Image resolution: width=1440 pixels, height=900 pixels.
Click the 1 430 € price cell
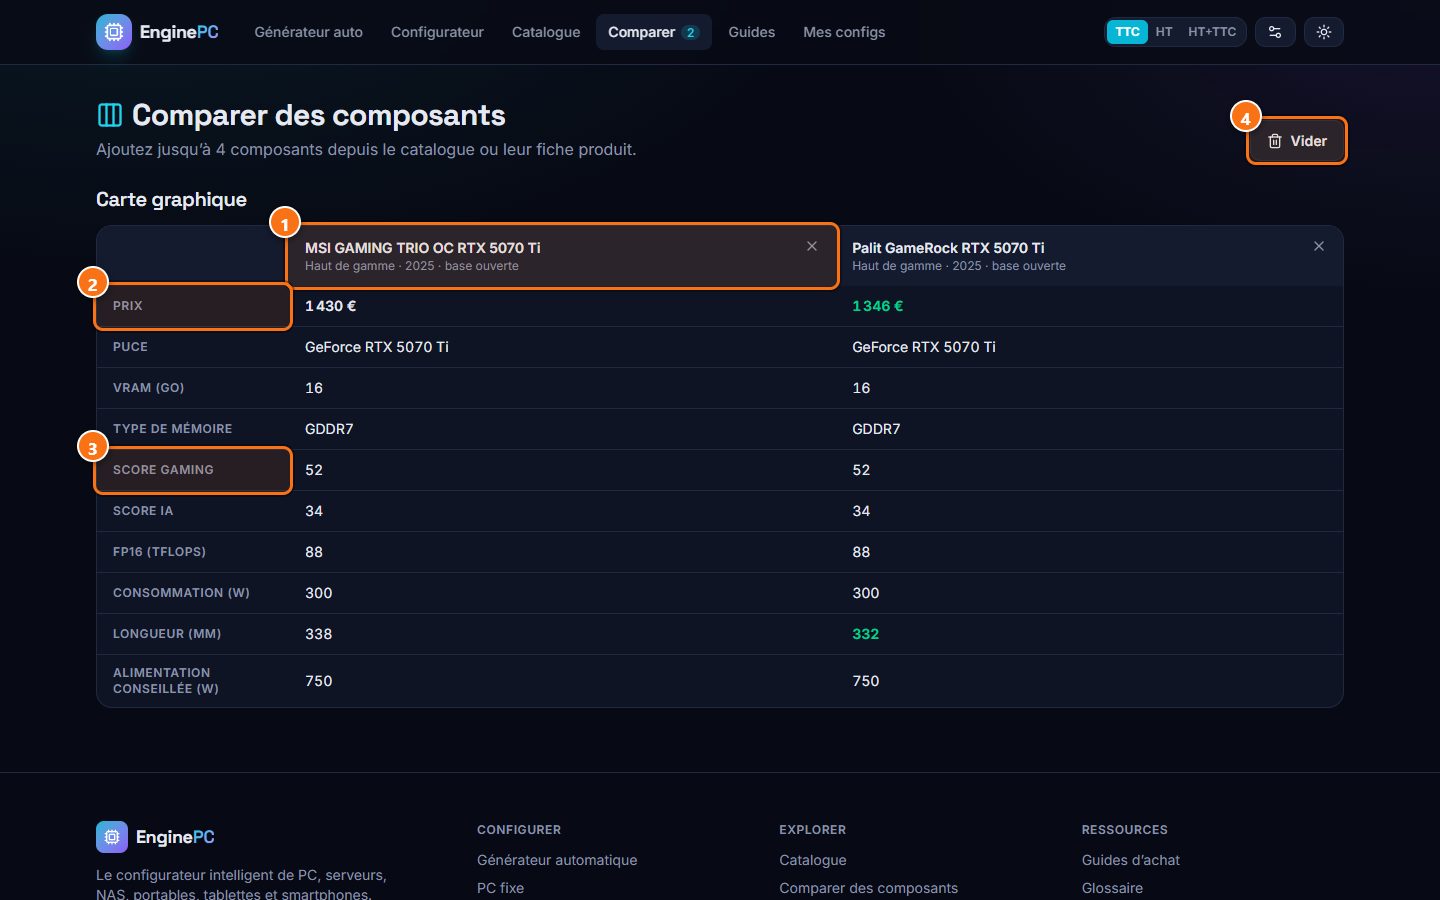330,306
